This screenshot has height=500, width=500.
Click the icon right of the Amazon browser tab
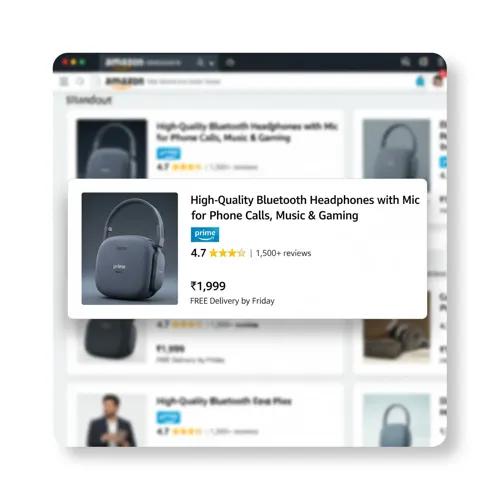point(230,62)
